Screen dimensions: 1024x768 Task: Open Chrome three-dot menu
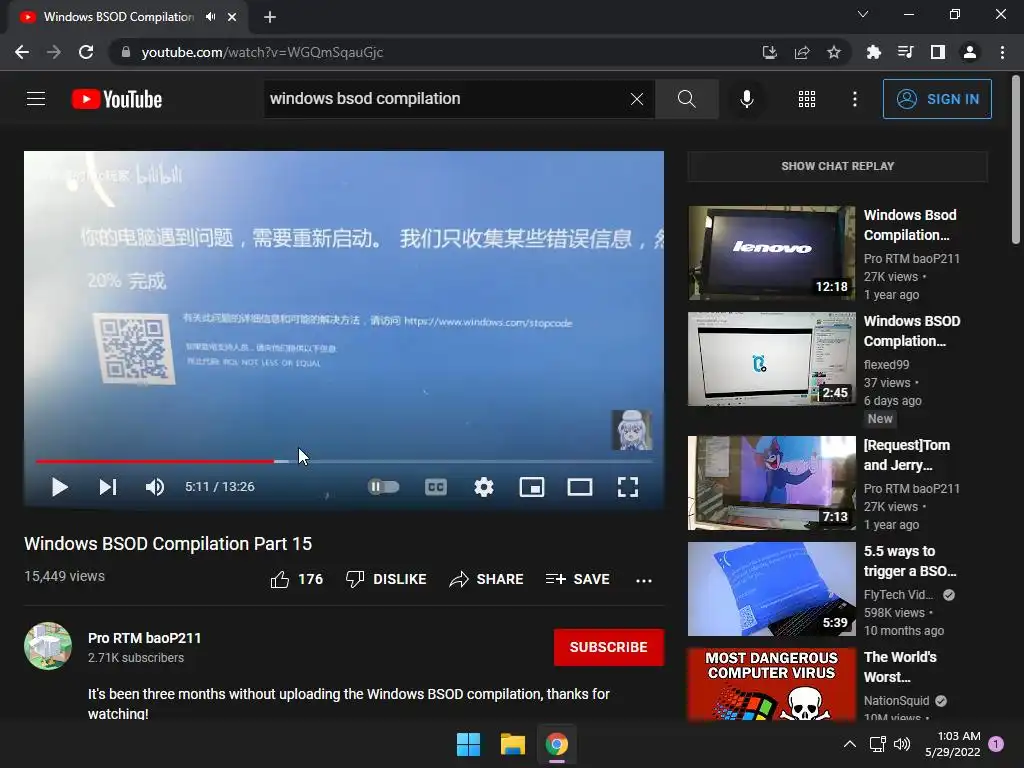coord(1002,52)
